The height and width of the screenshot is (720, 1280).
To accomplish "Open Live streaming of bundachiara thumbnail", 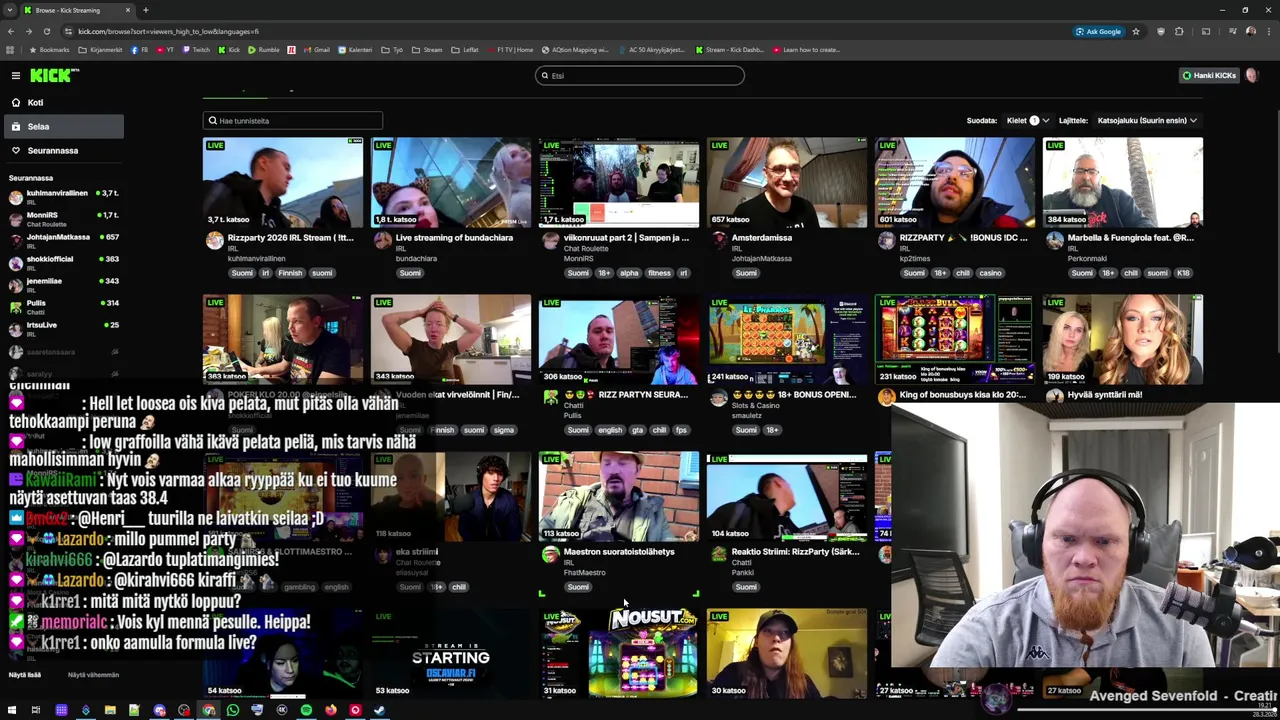I will click(451, 182).
